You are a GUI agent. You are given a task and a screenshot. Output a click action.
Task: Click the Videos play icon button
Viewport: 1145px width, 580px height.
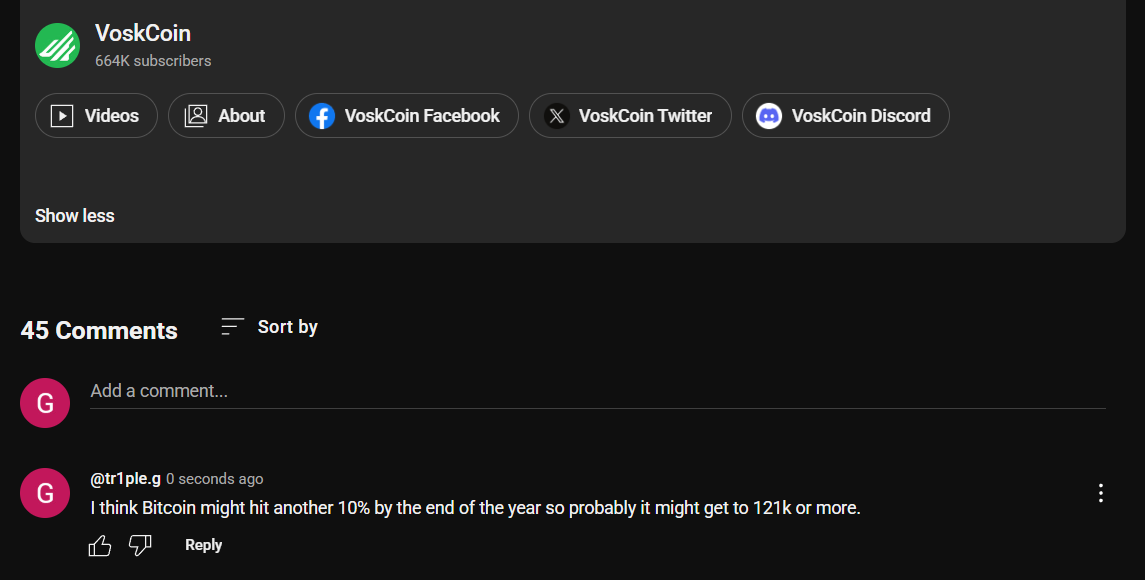(96, 115)
